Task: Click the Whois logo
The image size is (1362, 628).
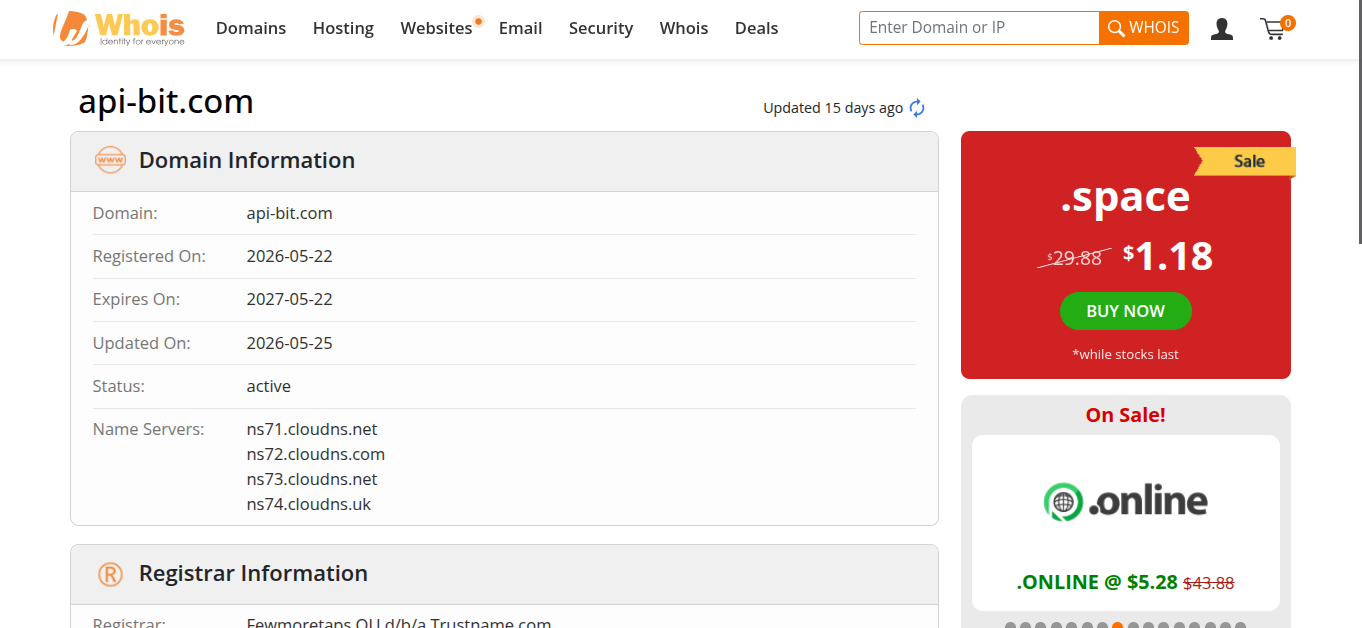Action: coord(120,29)
